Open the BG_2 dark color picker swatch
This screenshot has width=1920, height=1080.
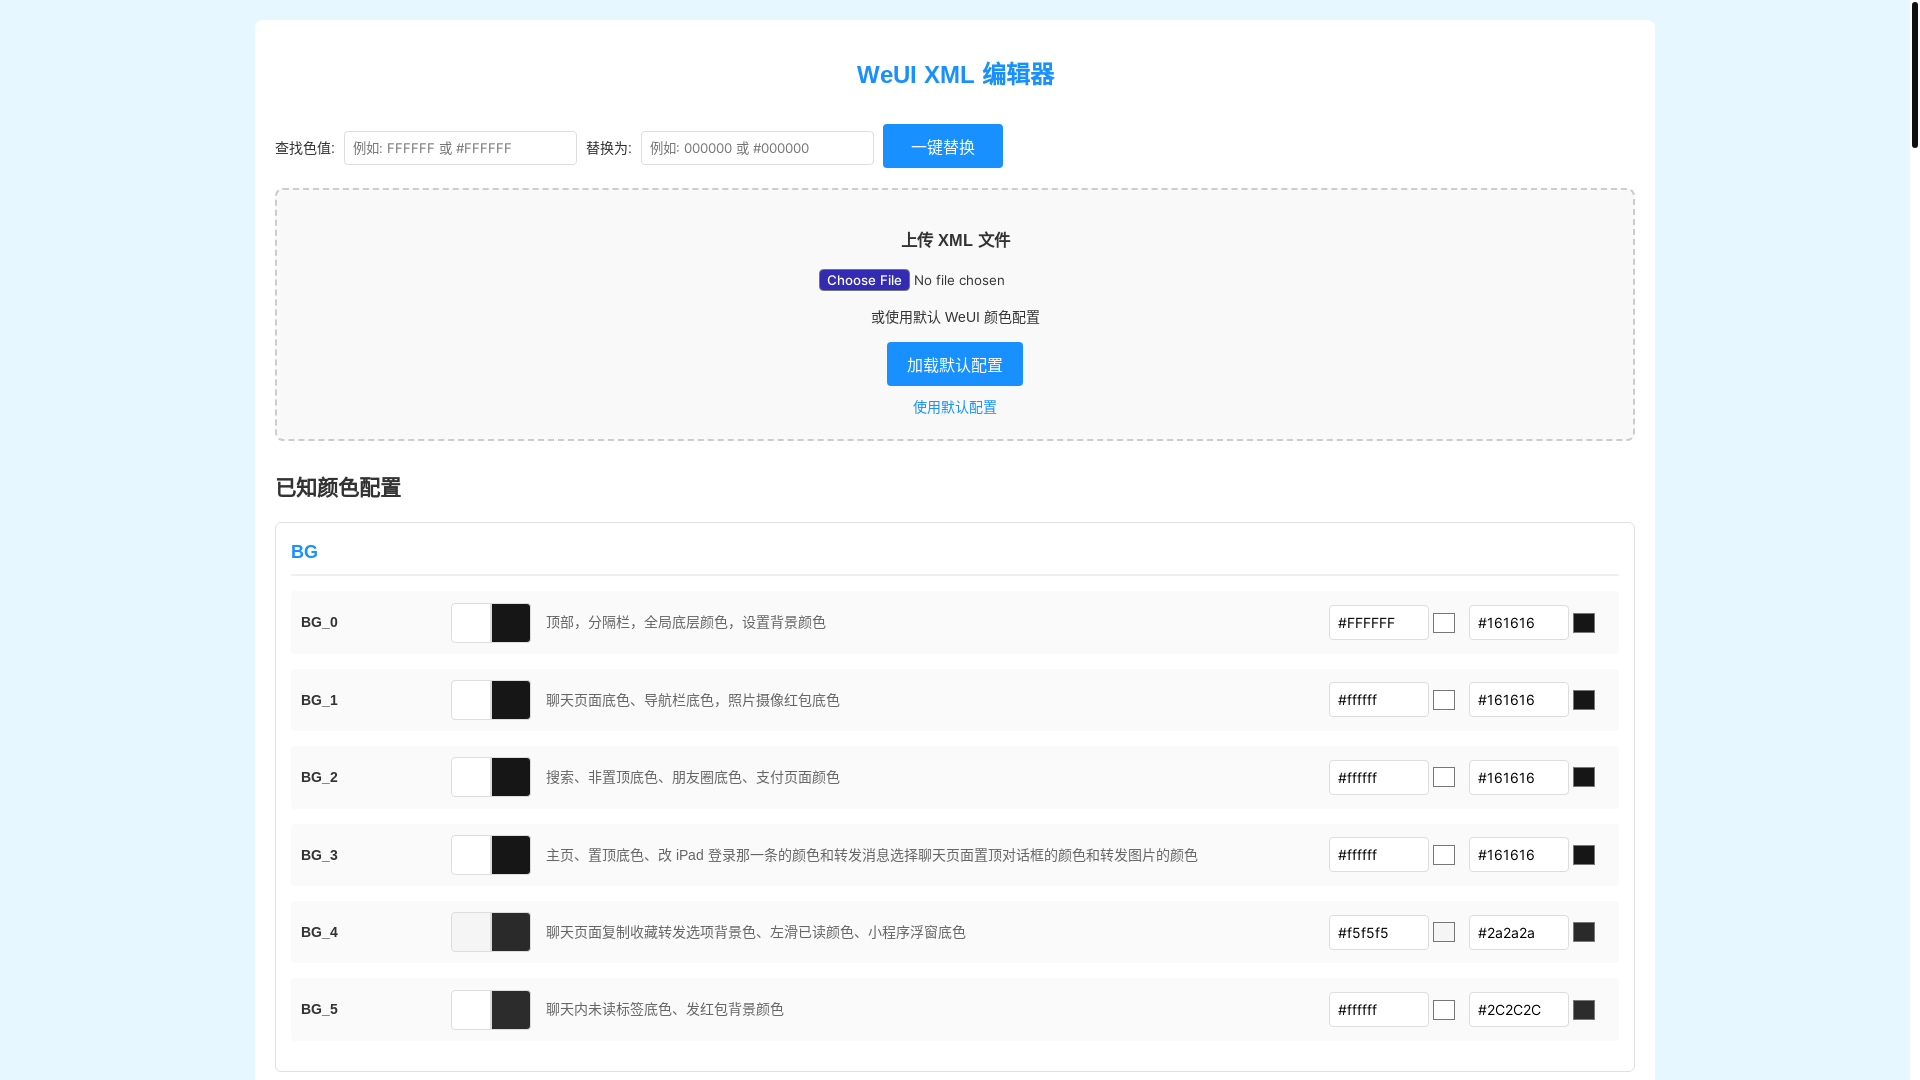coord(1584,777)
